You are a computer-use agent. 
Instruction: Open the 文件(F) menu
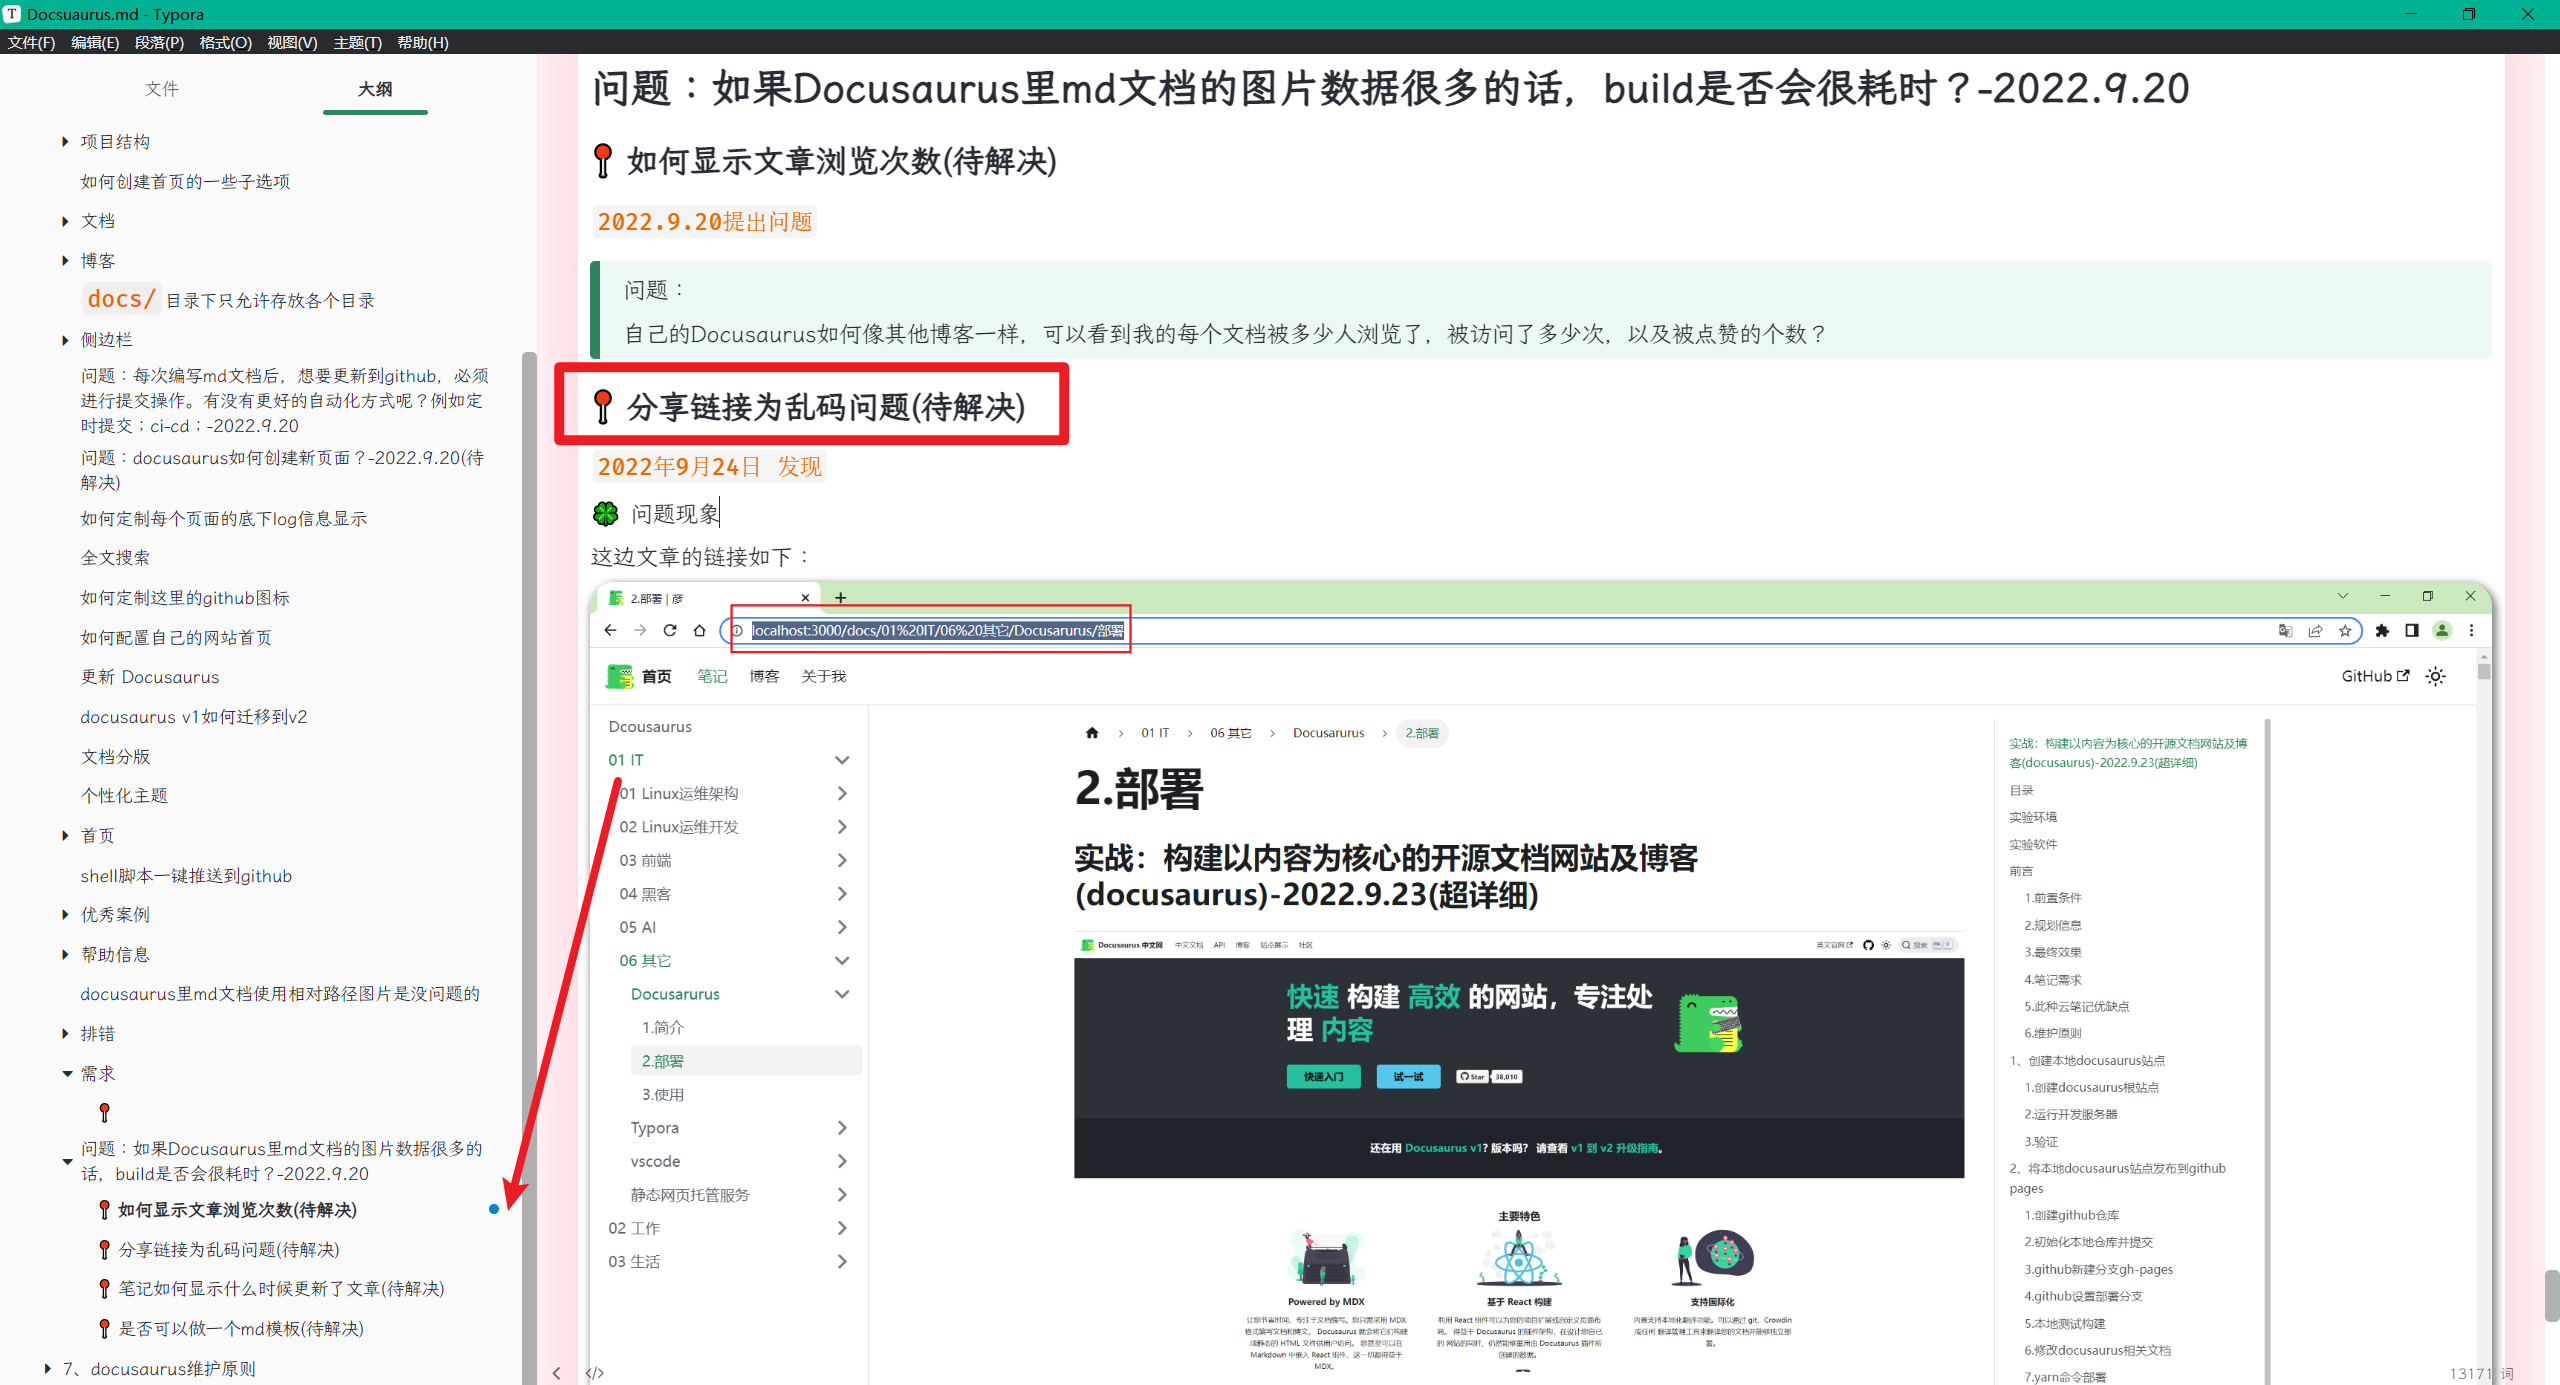point(31,42)
